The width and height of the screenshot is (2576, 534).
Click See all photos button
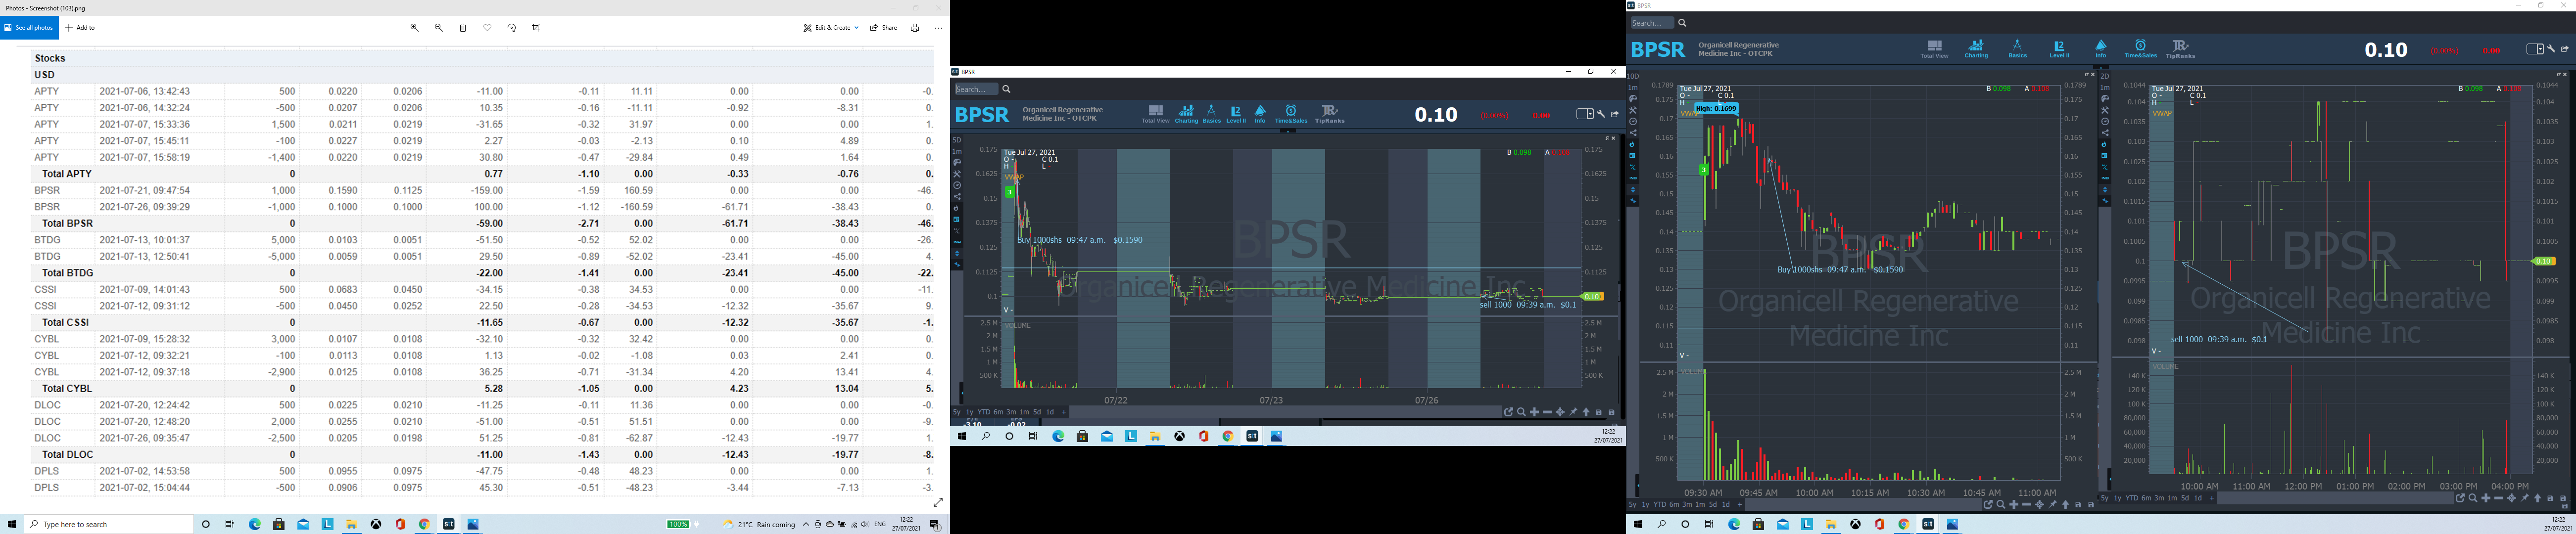click(29, 28)
